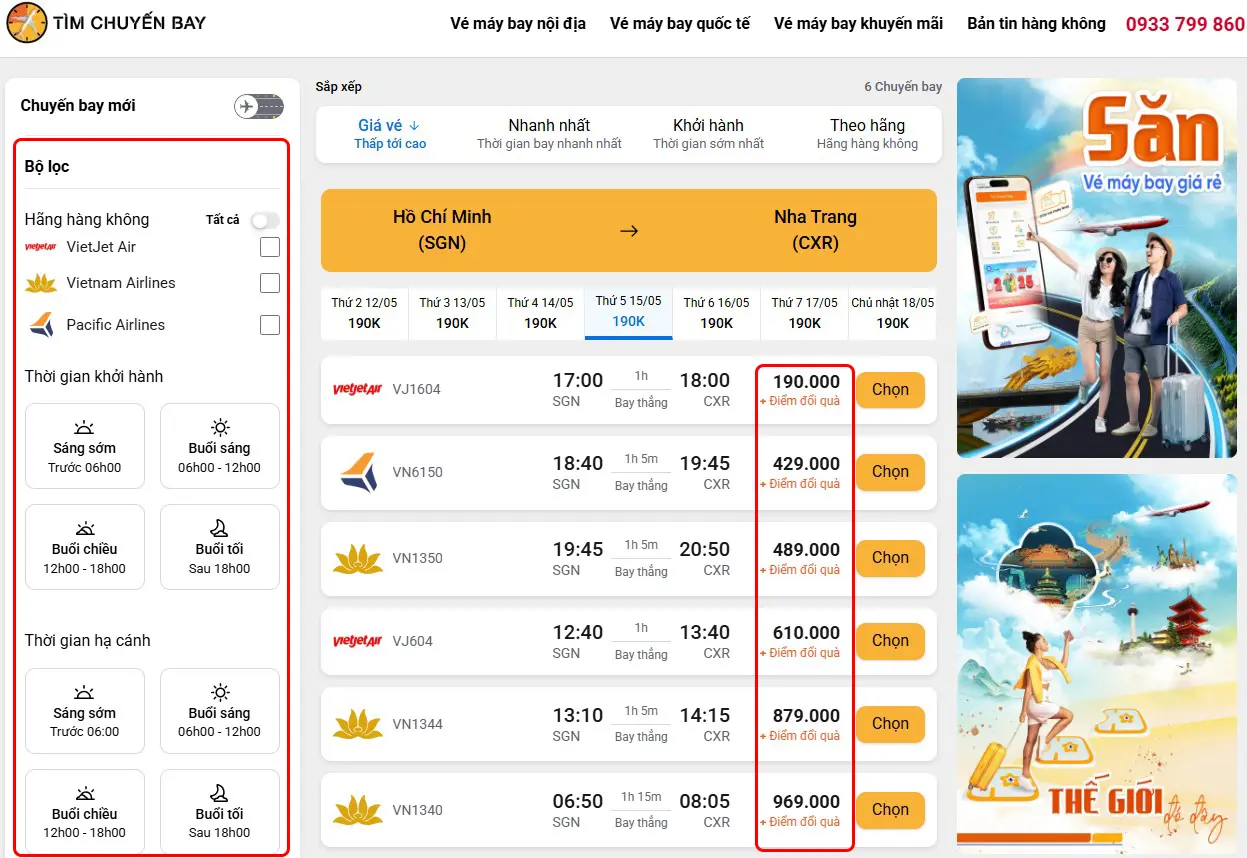The height and width of the screenshot is (858, 1247).
Task: Click the TÌM CHUYẾN BAY site title
Action: click(130, 22)
